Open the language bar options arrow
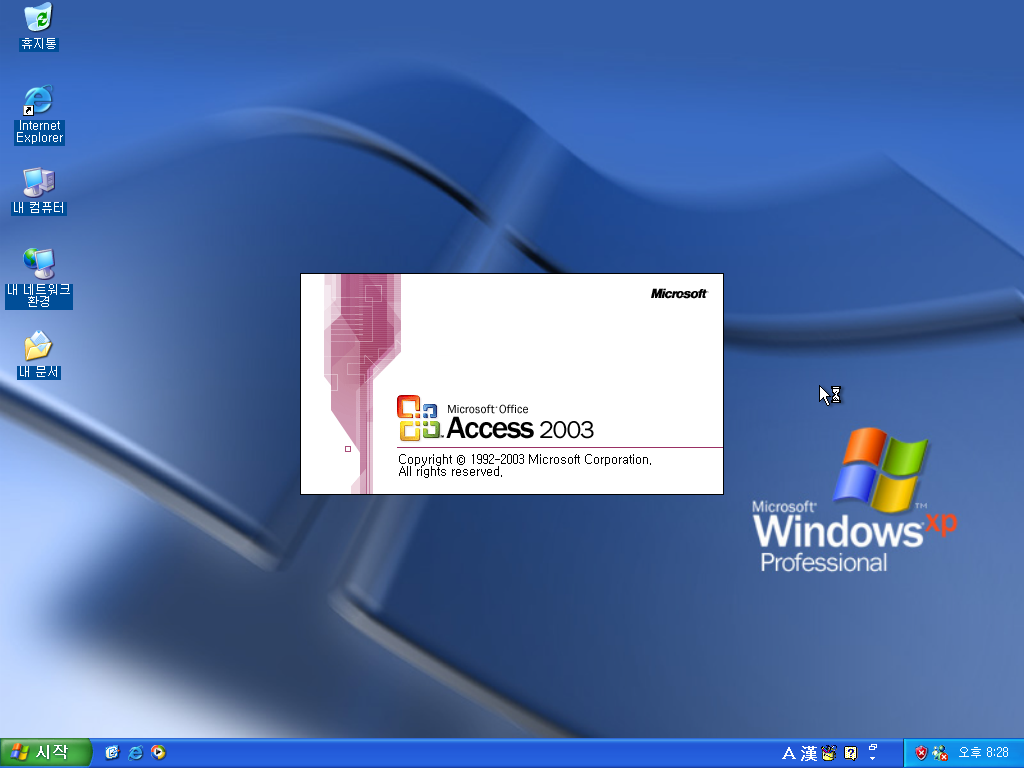1024x768 pixels. (872, 759)
